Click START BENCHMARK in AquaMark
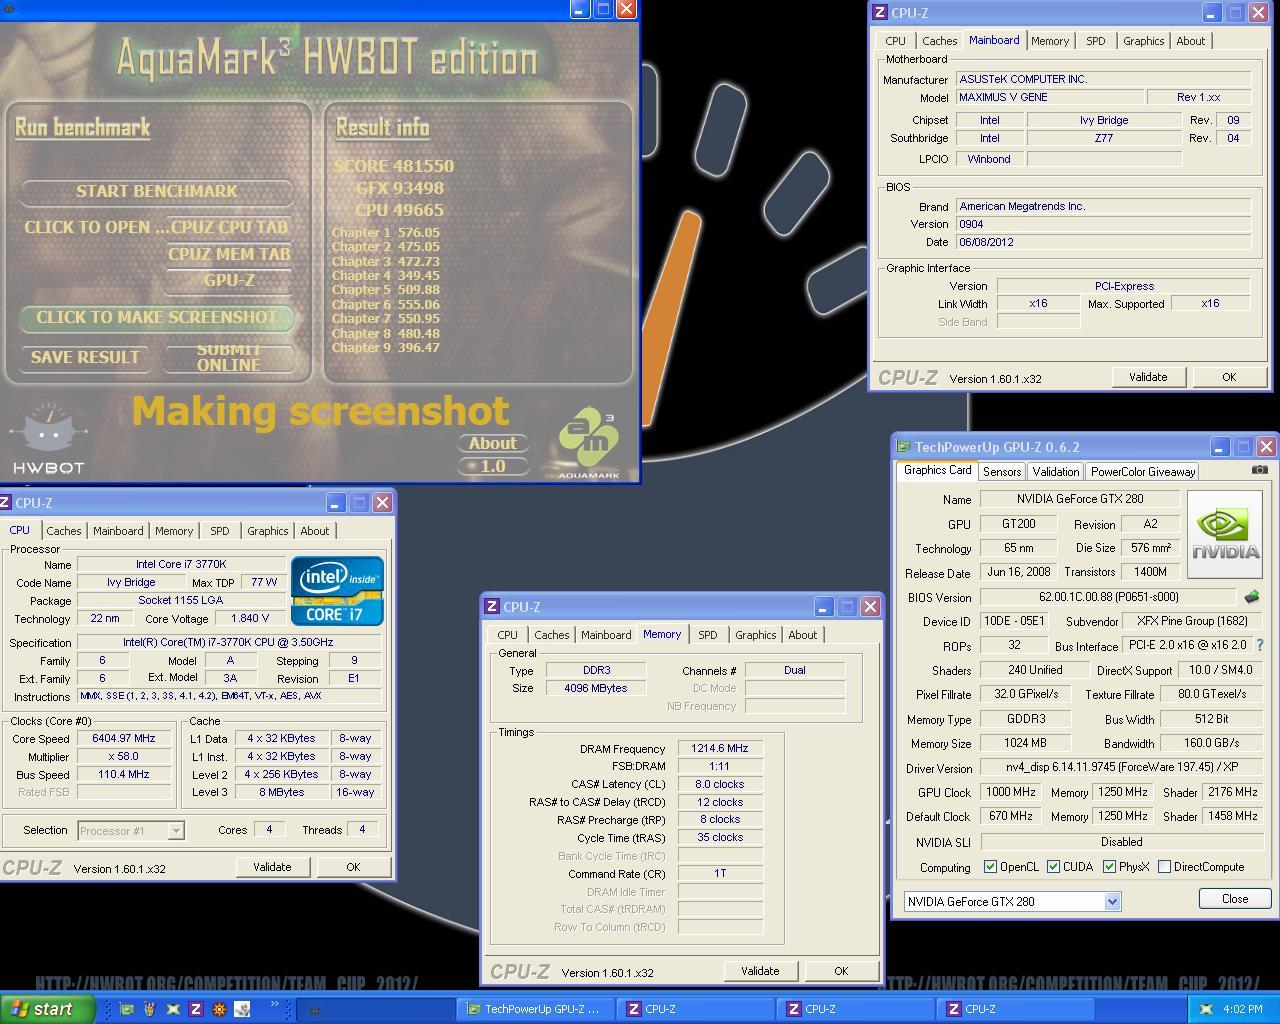 (x=157, y=191)
